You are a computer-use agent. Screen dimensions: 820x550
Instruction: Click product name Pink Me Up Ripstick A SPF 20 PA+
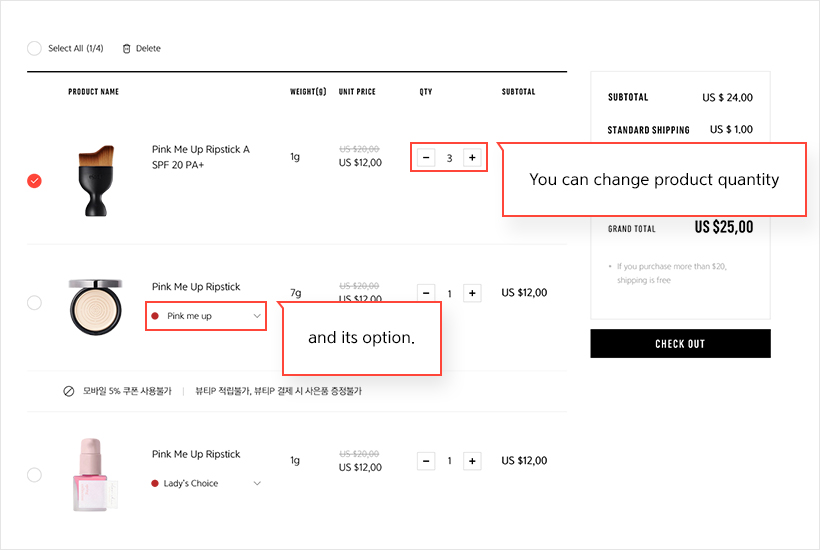200,157
